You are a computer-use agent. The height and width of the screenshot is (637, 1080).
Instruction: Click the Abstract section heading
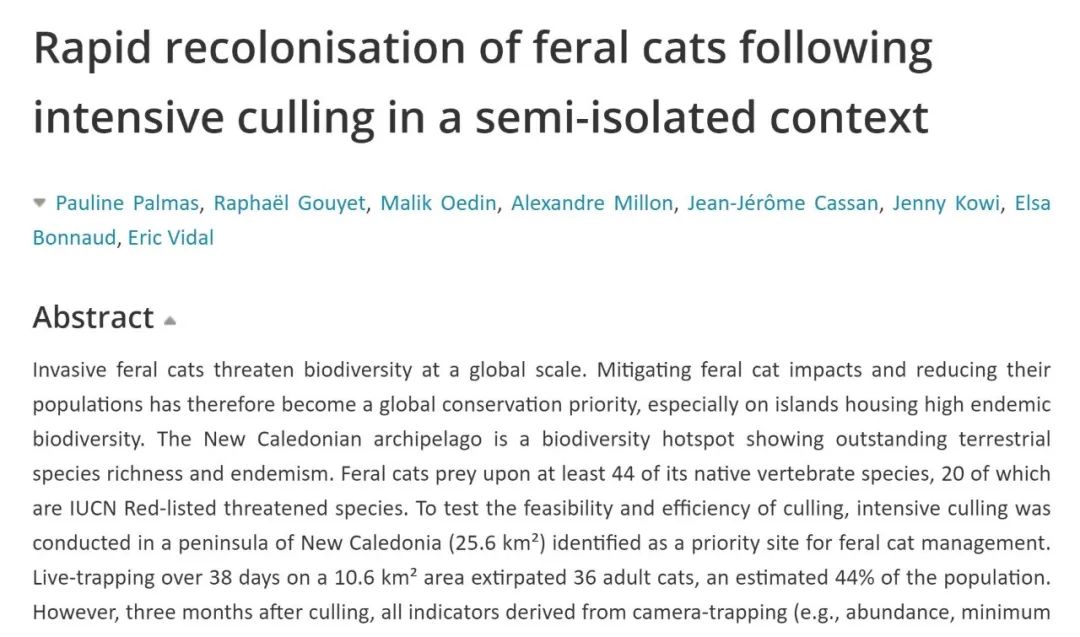tap(93, 317)
